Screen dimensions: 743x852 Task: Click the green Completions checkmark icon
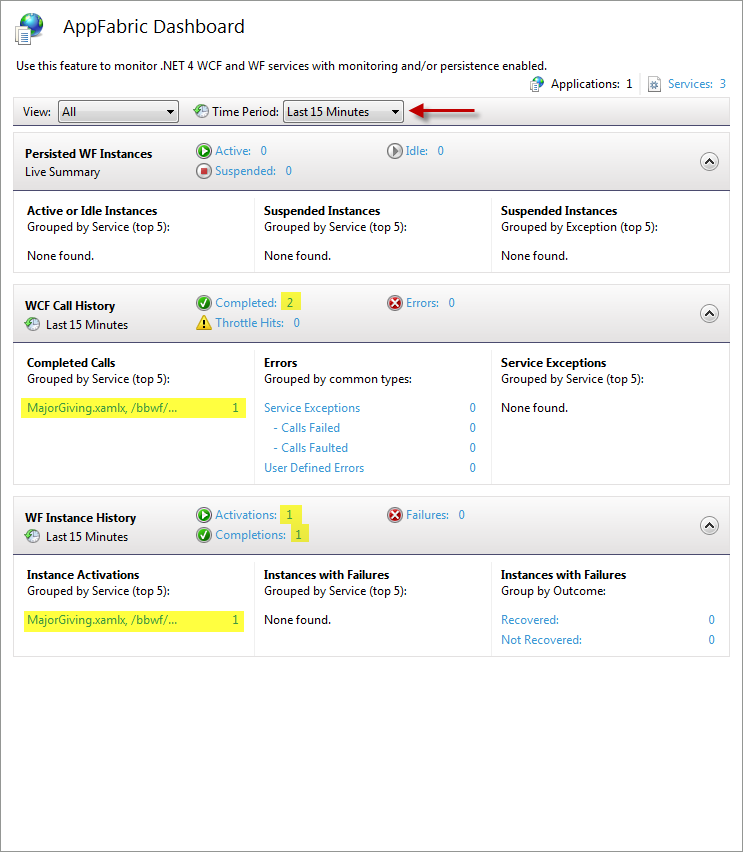point(204,535)
